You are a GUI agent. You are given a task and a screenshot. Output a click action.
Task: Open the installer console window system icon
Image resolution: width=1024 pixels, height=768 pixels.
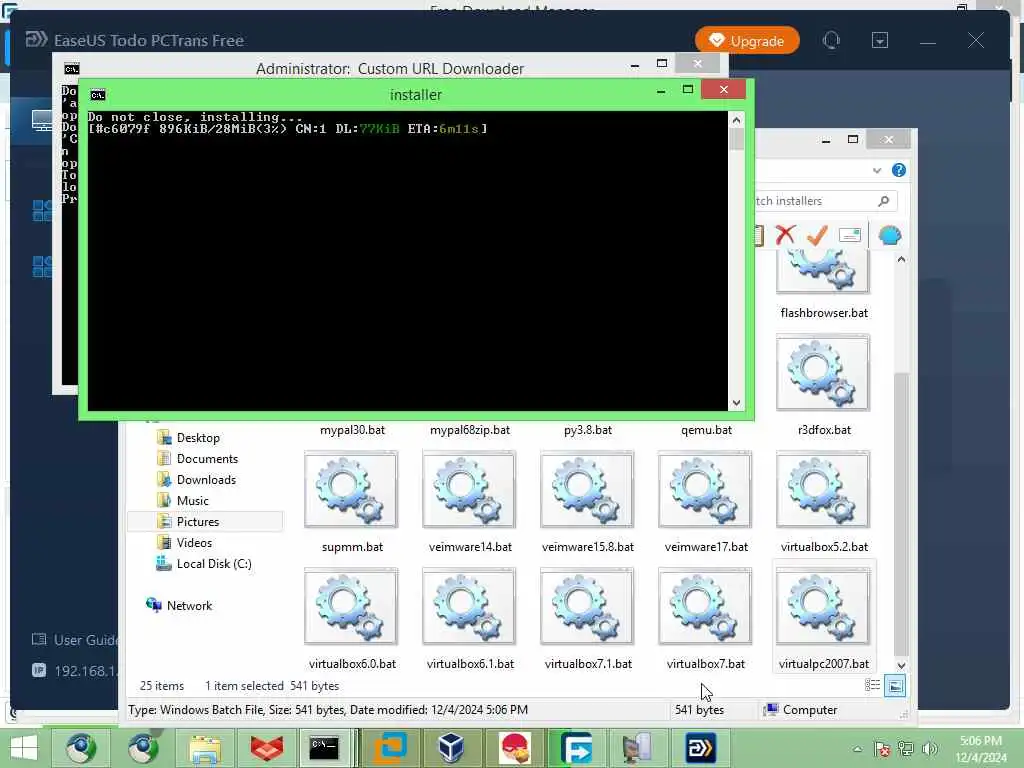point(98,95)
